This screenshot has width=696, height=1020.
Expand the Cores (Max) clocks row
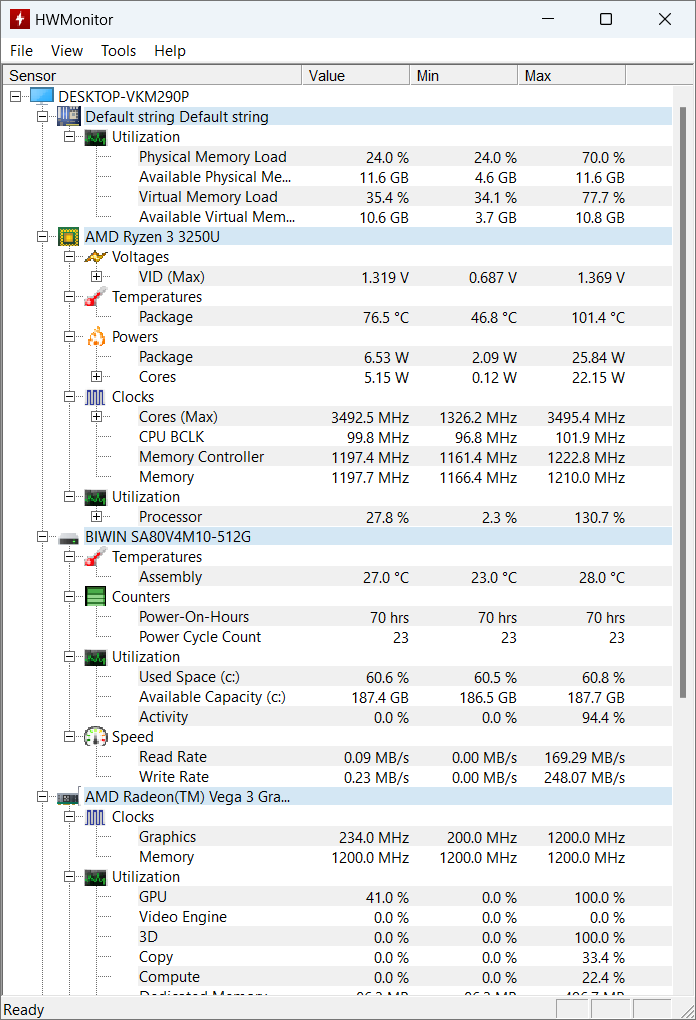click(96, 417)
